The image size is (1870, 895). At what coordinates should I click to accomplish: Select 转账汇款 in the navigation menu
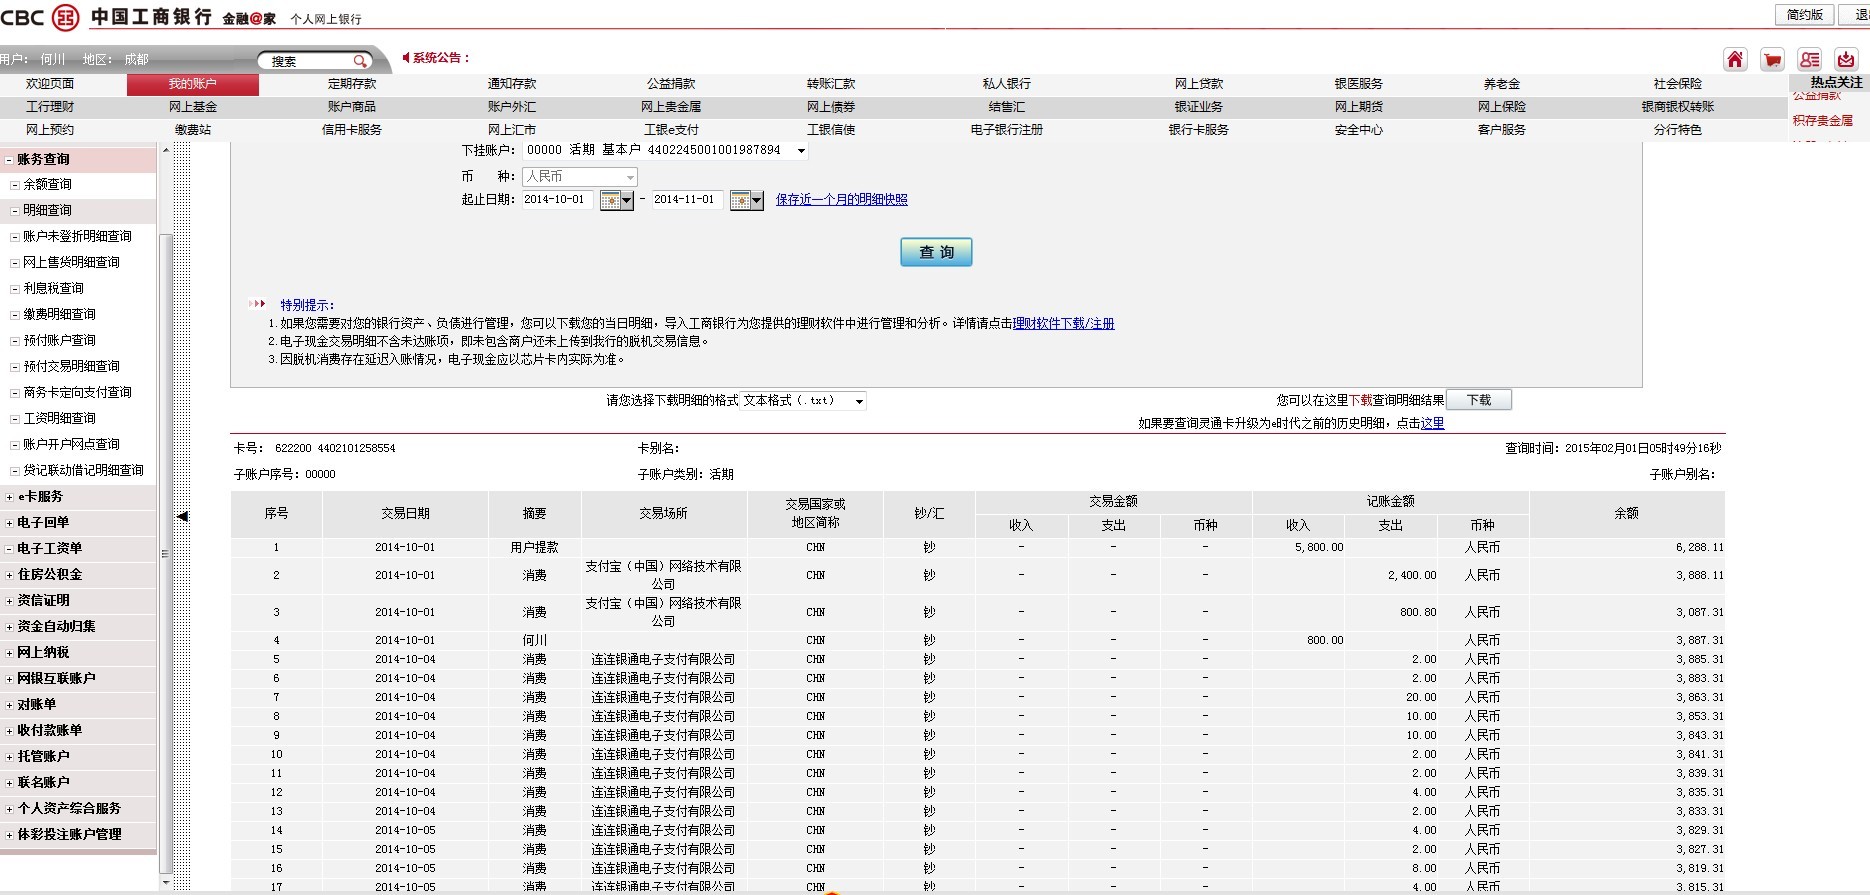pyautogui.click(x=831, y=84)
